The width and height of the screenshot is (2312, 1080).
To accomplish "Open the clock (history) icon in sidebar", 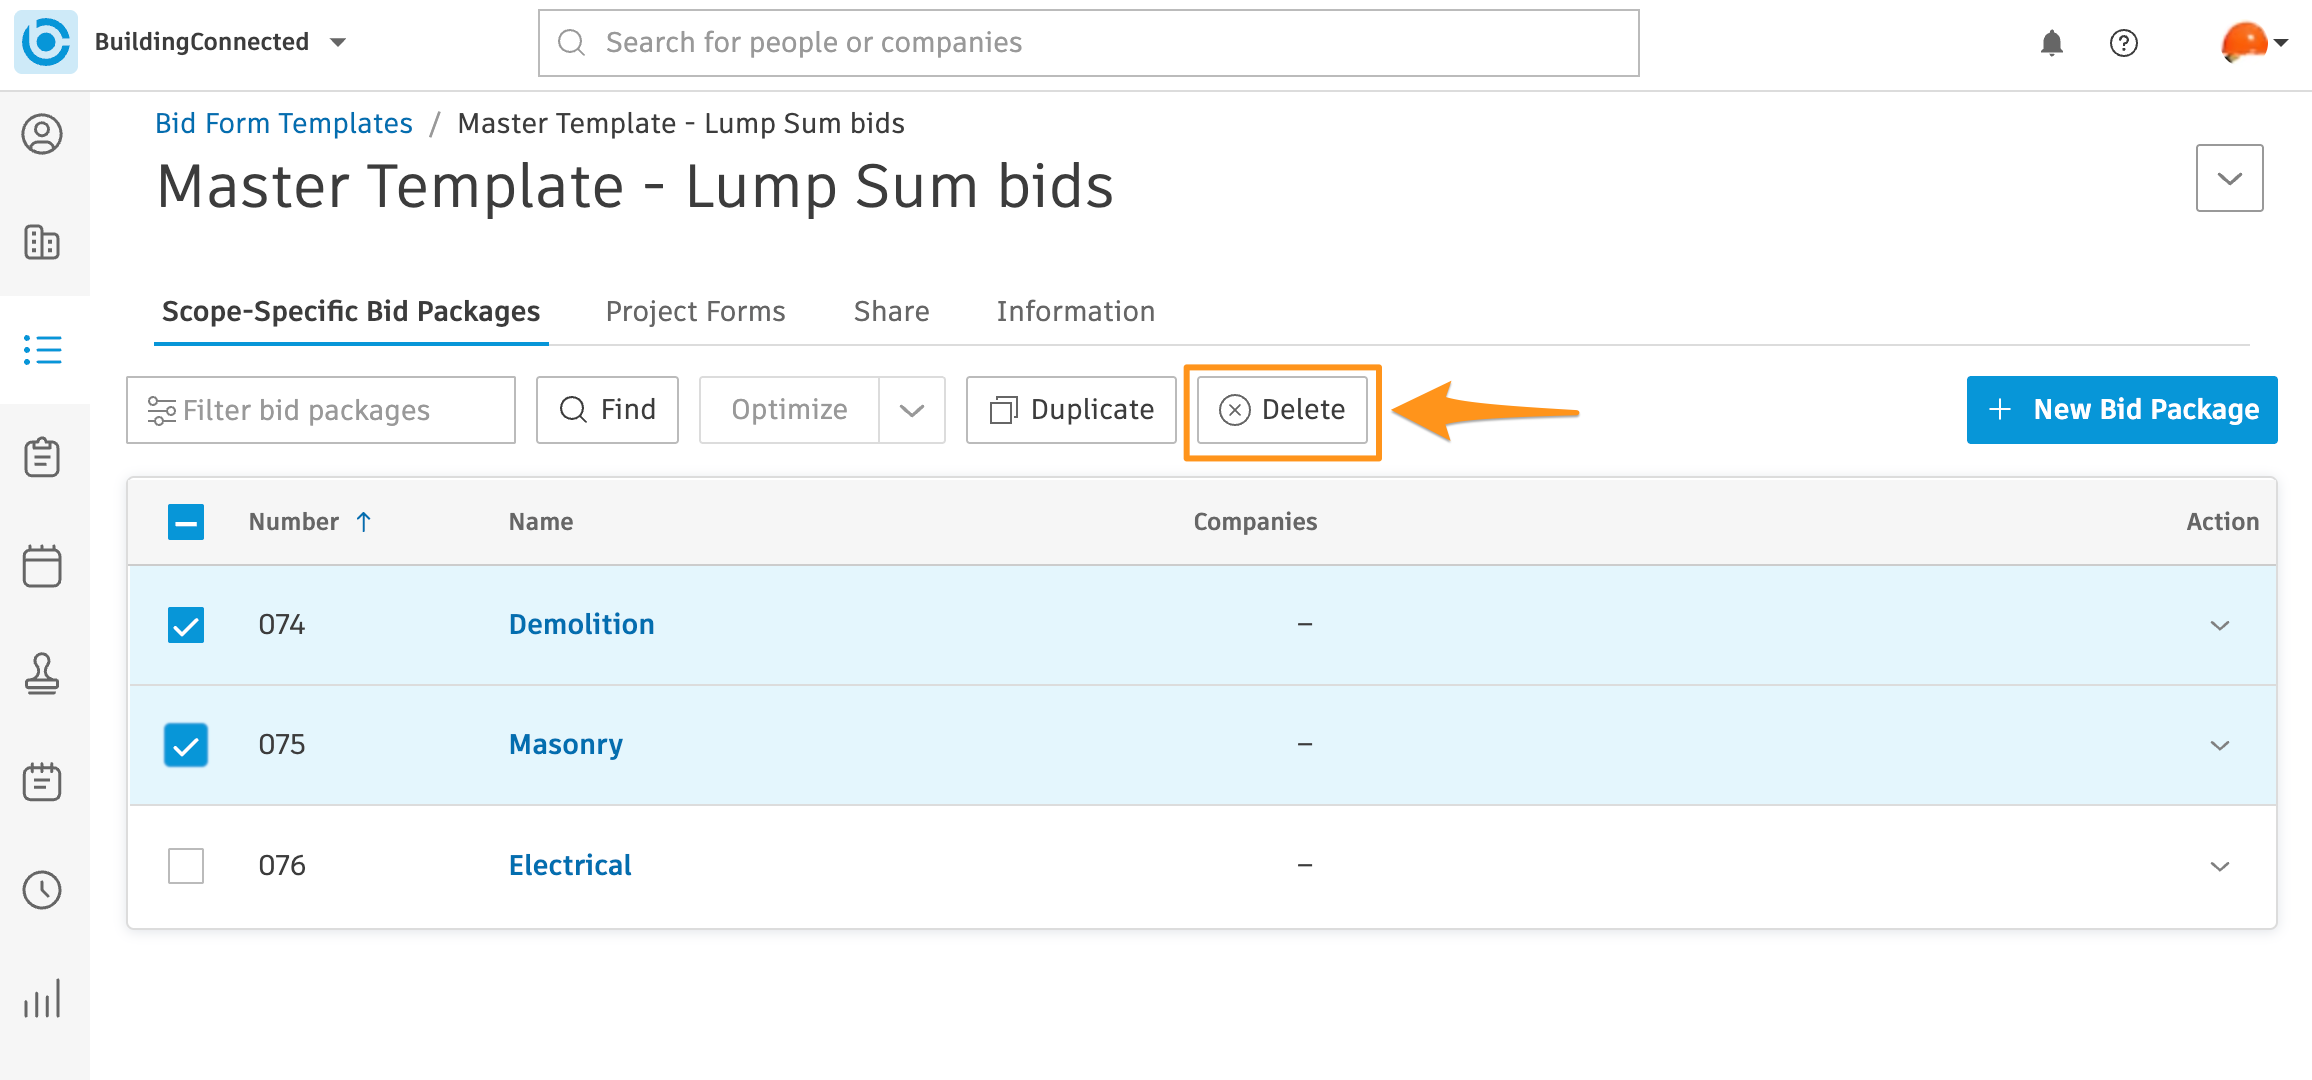I will coord(43,890).
